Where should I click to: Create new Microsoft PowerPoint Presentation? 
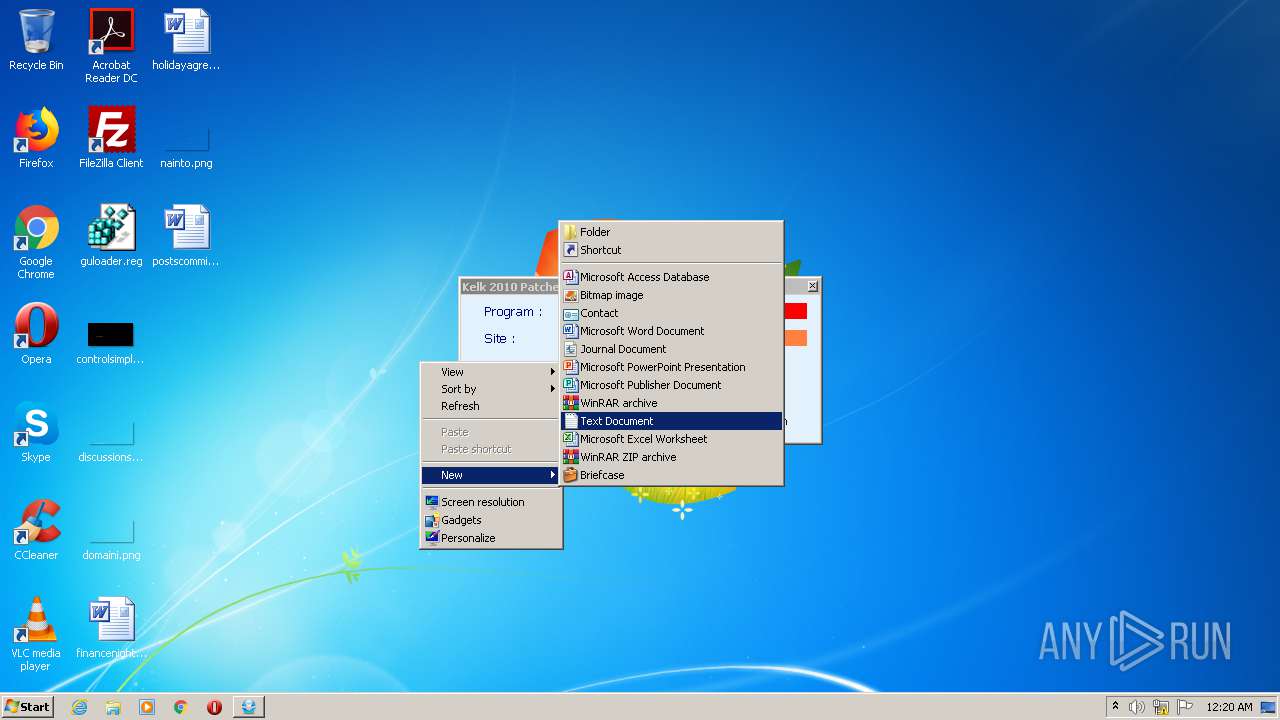(671, 367)
